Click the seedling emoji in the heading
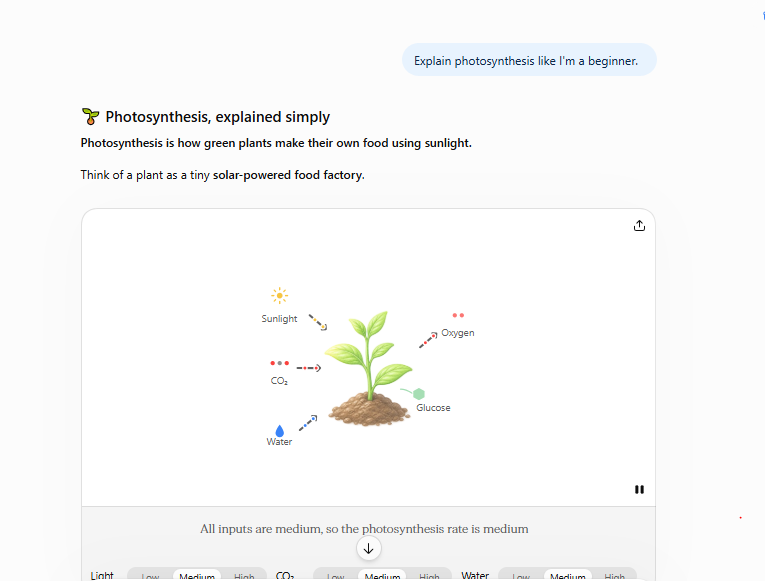Image resolution: width=765 pixels, height=581 pixels. point(90,117)
